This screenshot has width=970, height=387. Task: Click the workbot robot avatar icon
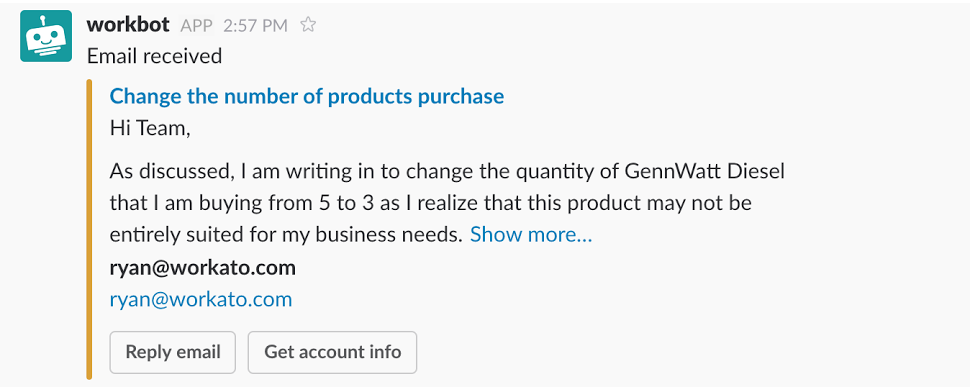point(46,36)
